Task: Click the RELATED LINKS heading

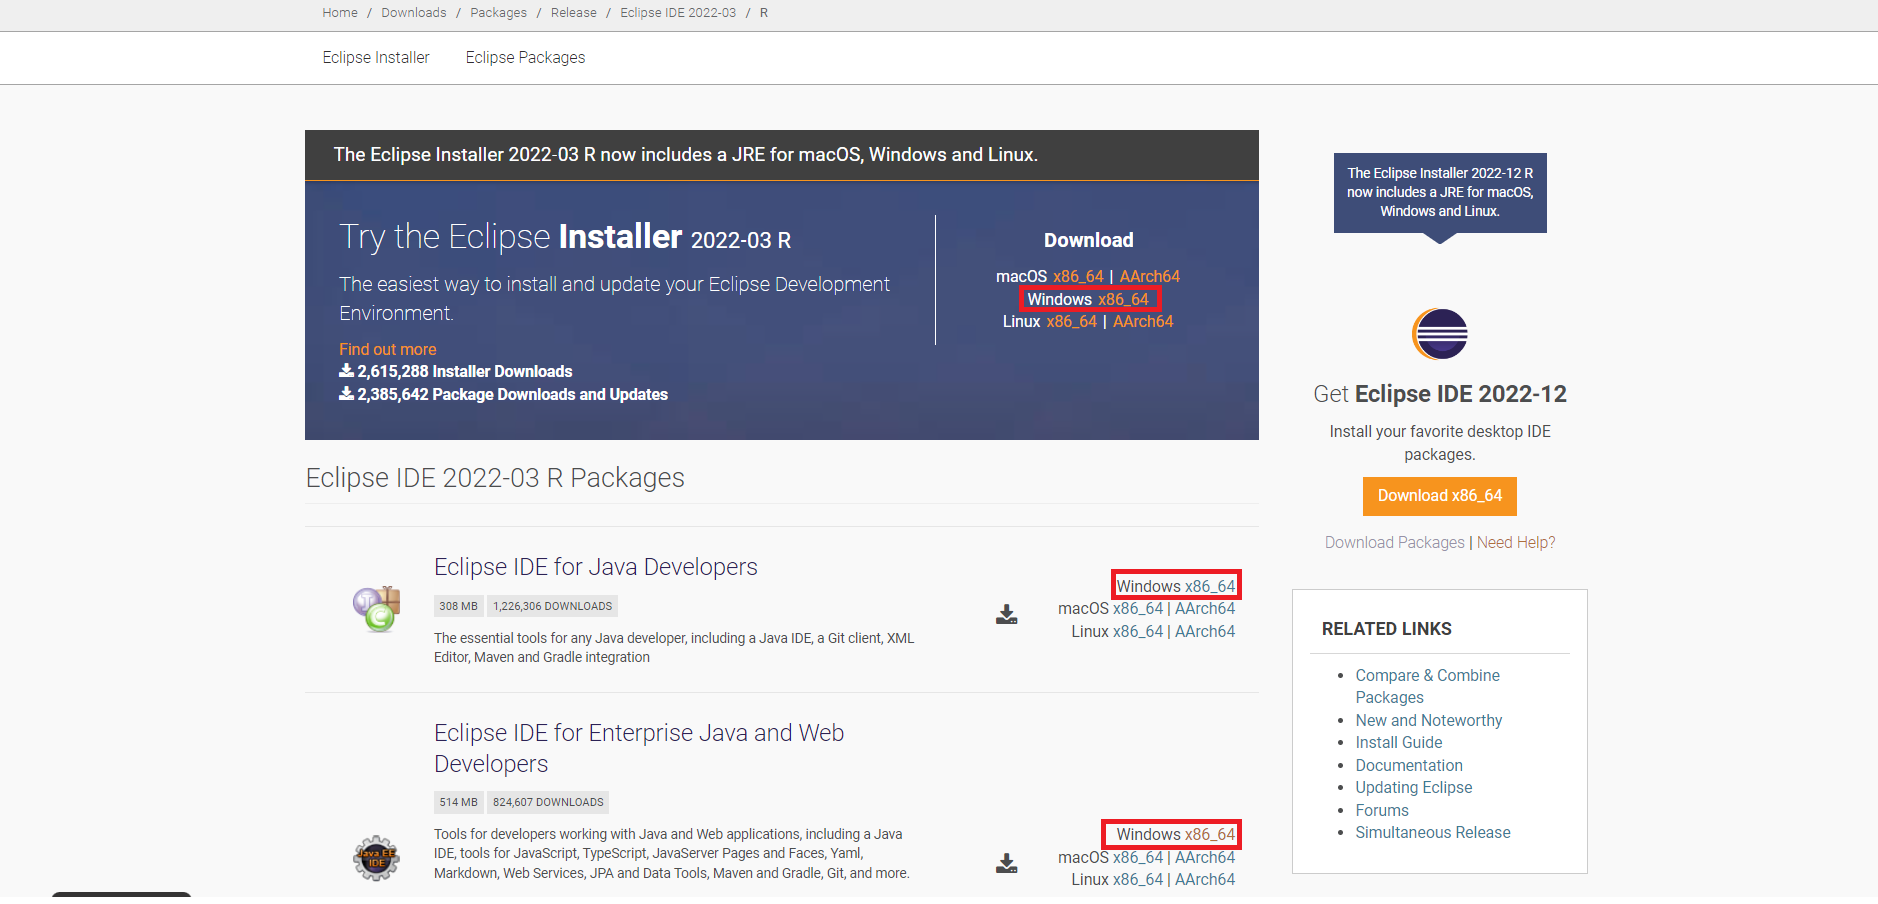Action: pyautogui.click(x=1387, y=629)
